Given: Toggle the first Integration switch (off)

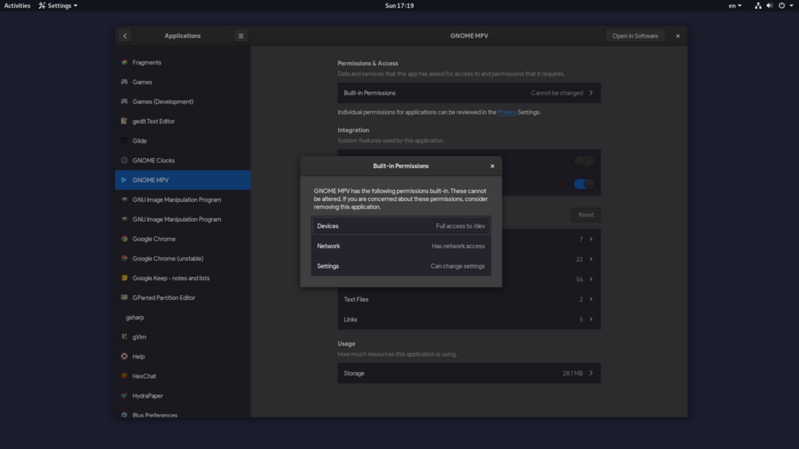Looking at the screenshot, I should point(584,161).
